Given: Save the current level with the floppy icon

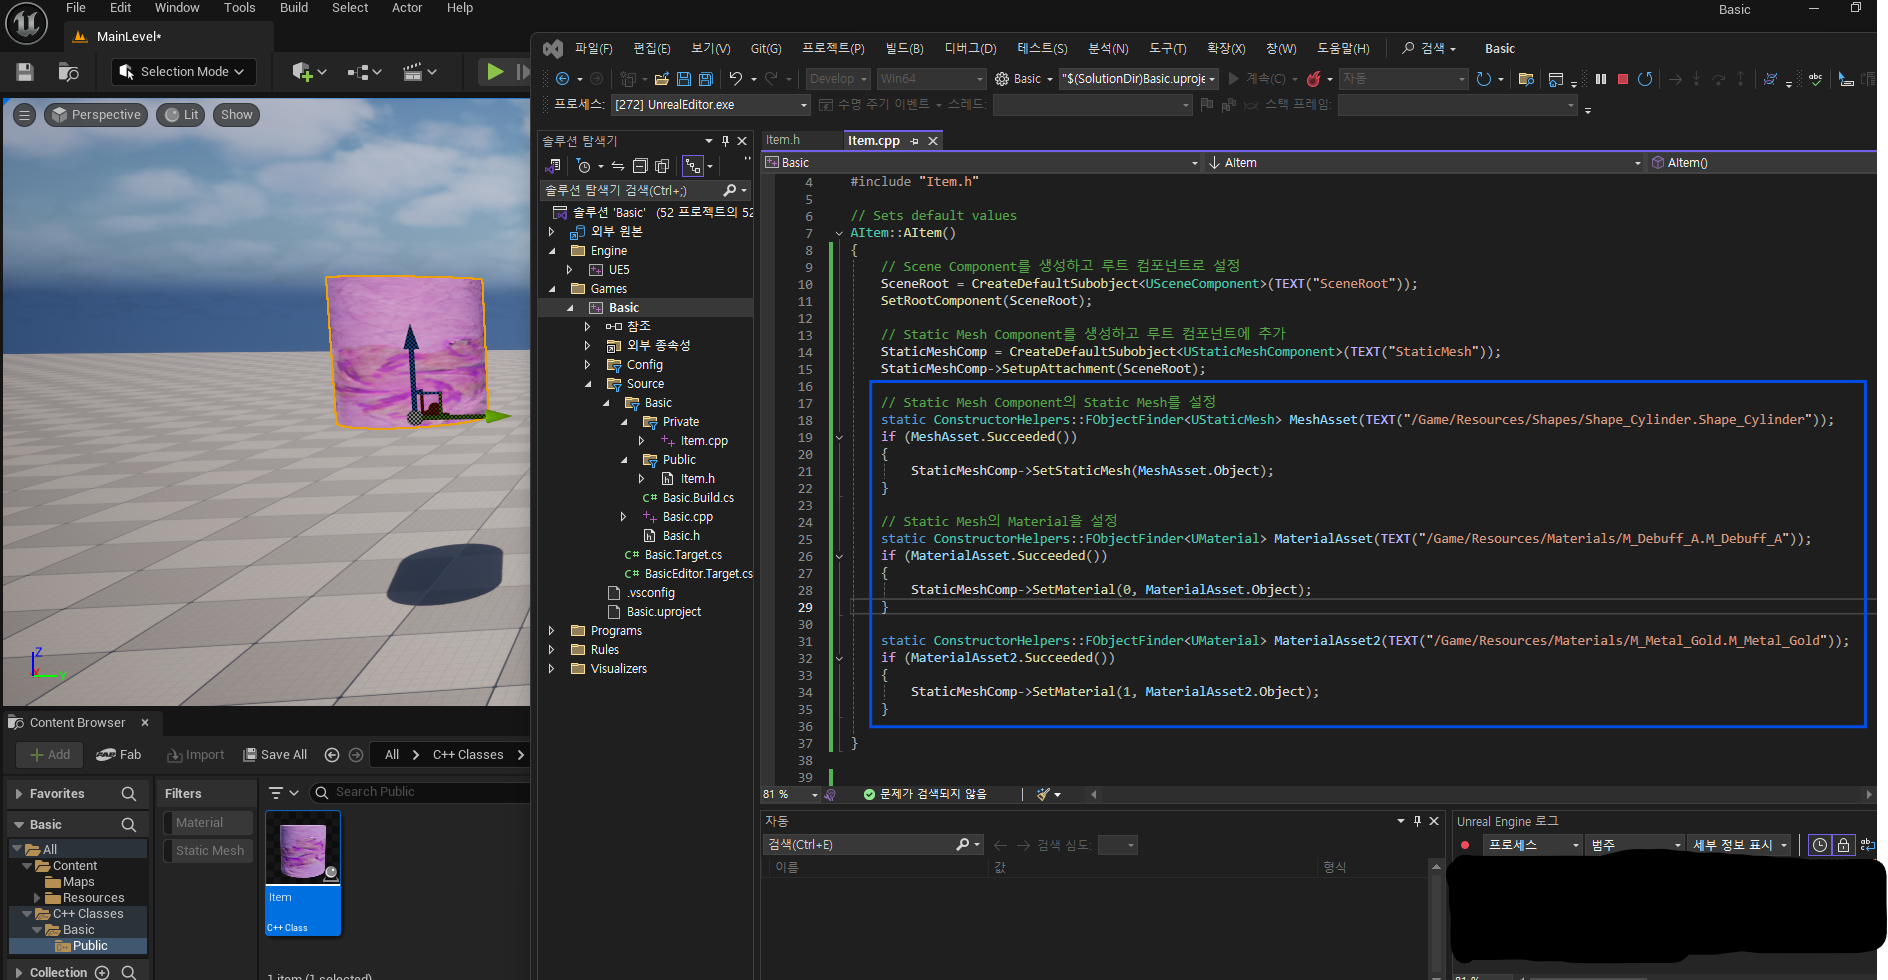Looking at the screenshot, I should coord(25,72).
